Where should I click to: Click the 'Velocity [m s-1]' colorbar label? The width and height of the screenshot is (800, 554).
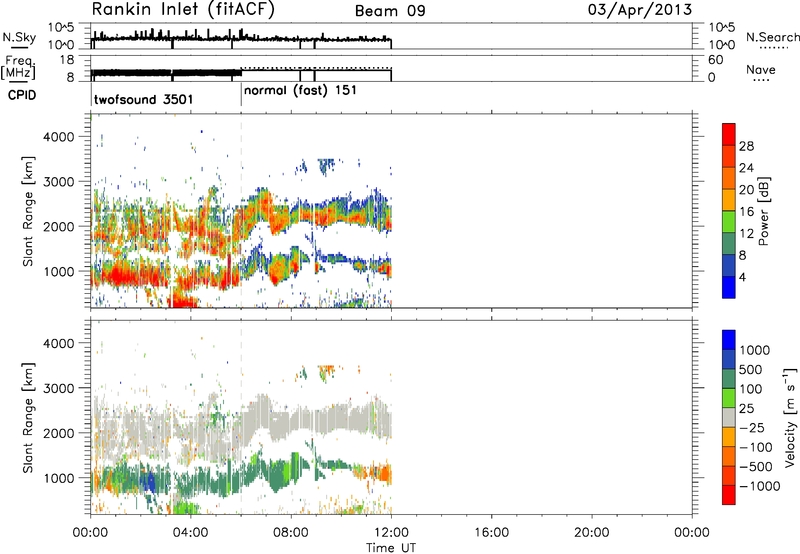click(x=790, y=417)
